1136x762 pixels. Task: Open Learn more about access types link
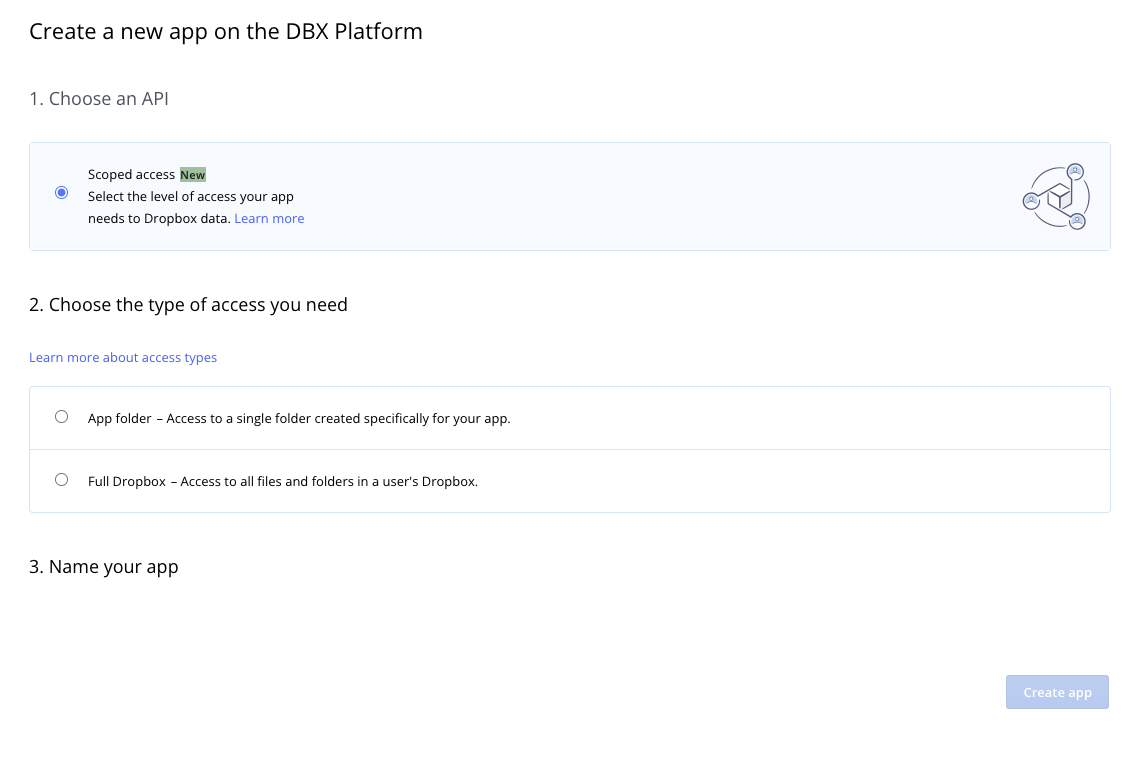(123, 357)
